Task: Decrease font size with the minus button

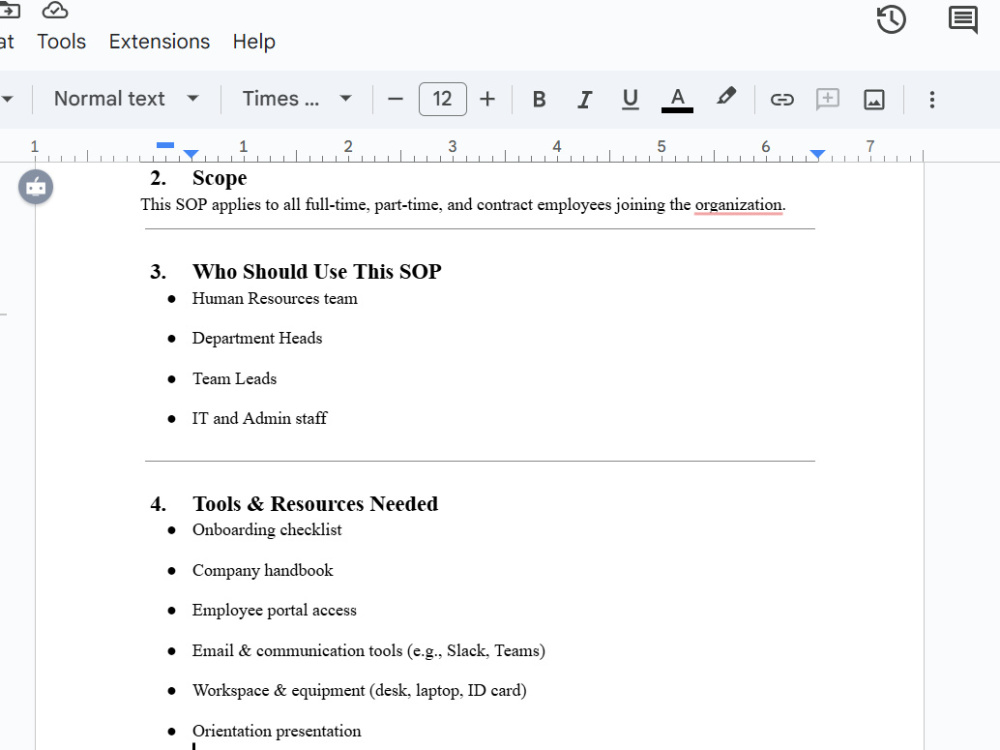Action: (395, 99)
